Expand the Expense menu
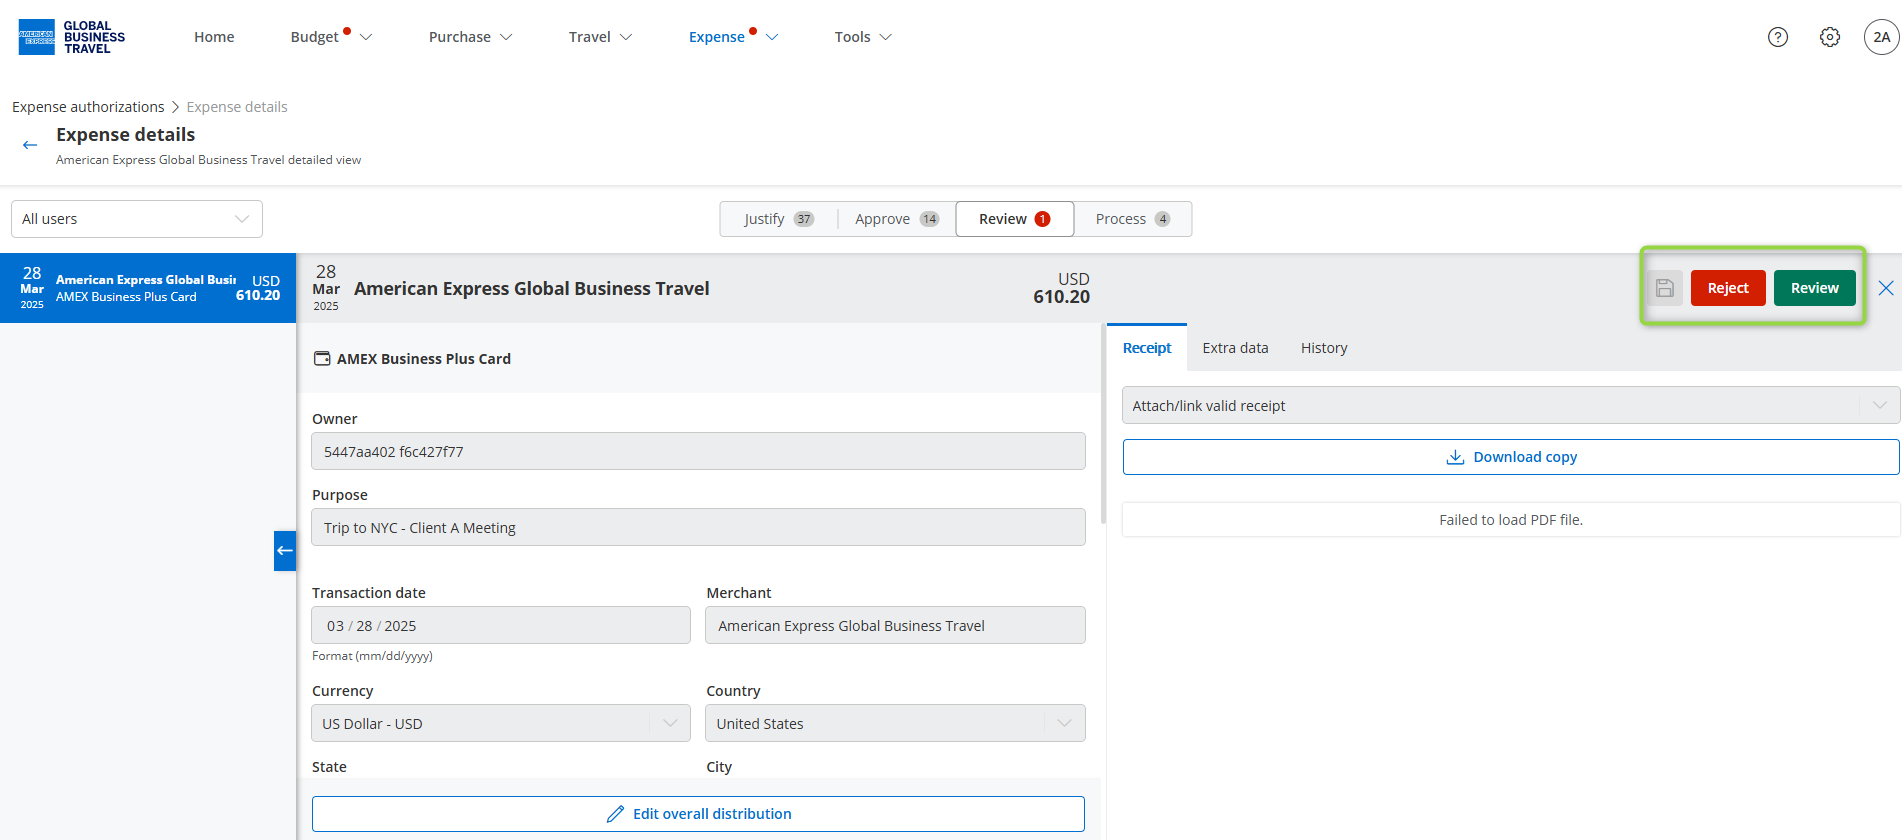Viewport: 1902px width, 840px height. tap(733, 37)
